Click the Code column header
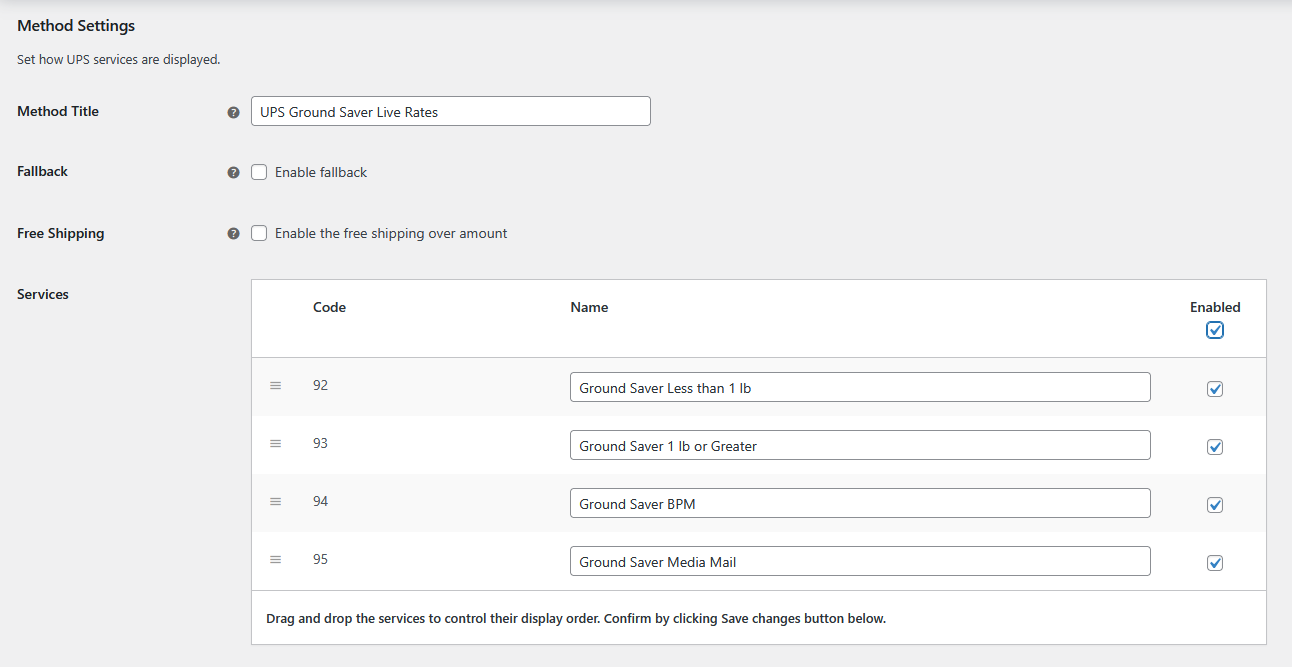The height and width of the screenshot is (667, 1292). [x=329, y=307]
